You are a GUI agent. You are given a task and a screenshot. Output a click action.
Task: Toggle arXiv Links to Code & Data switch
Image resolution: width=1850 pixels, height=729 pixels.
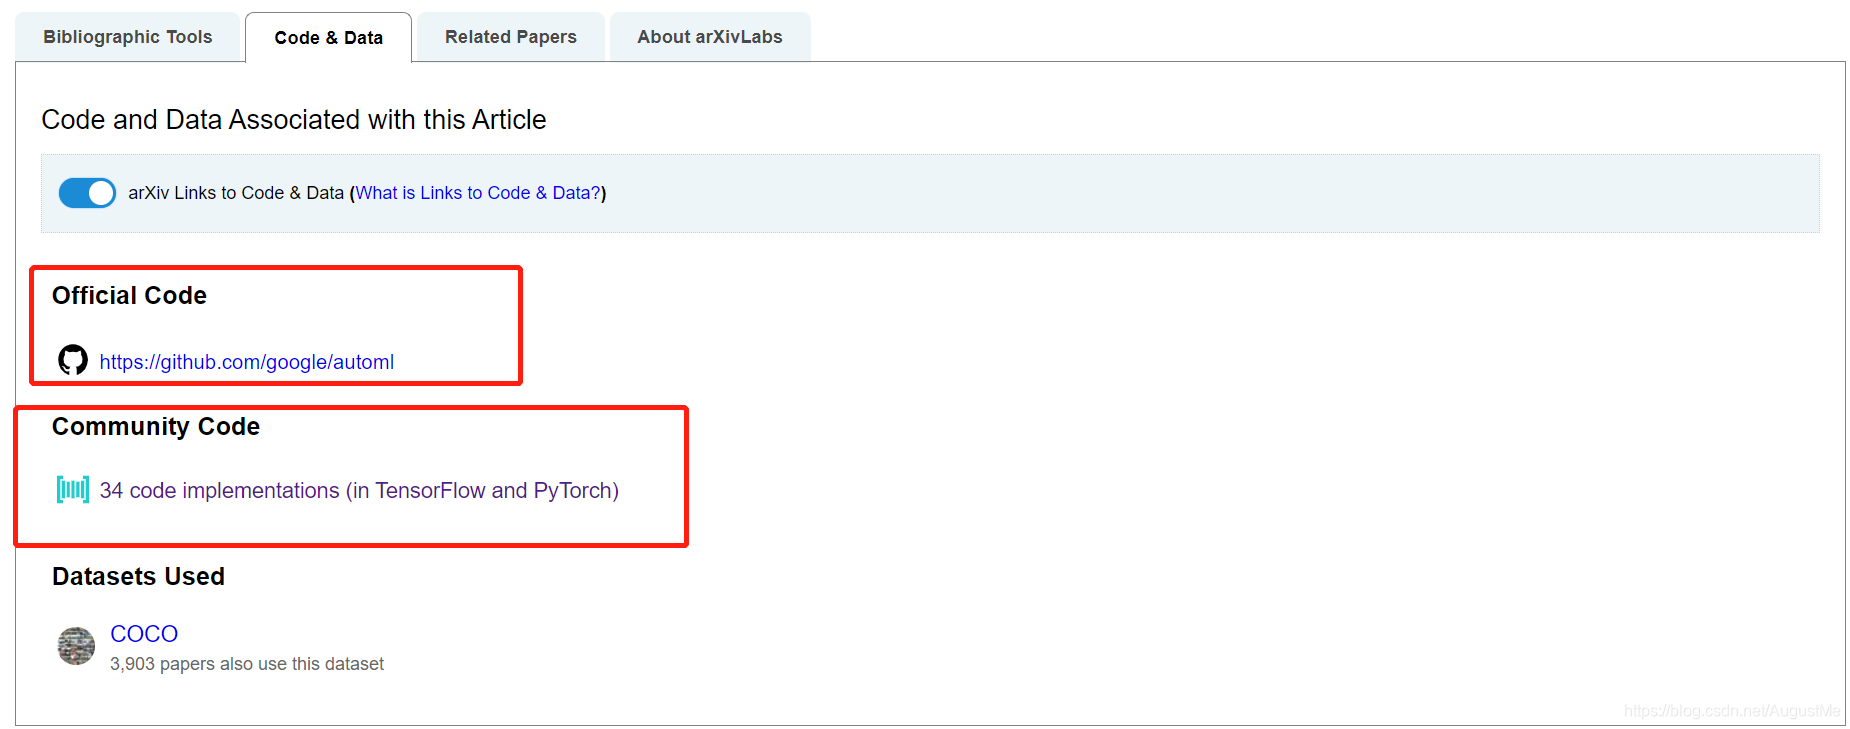[x=87, y=193]
